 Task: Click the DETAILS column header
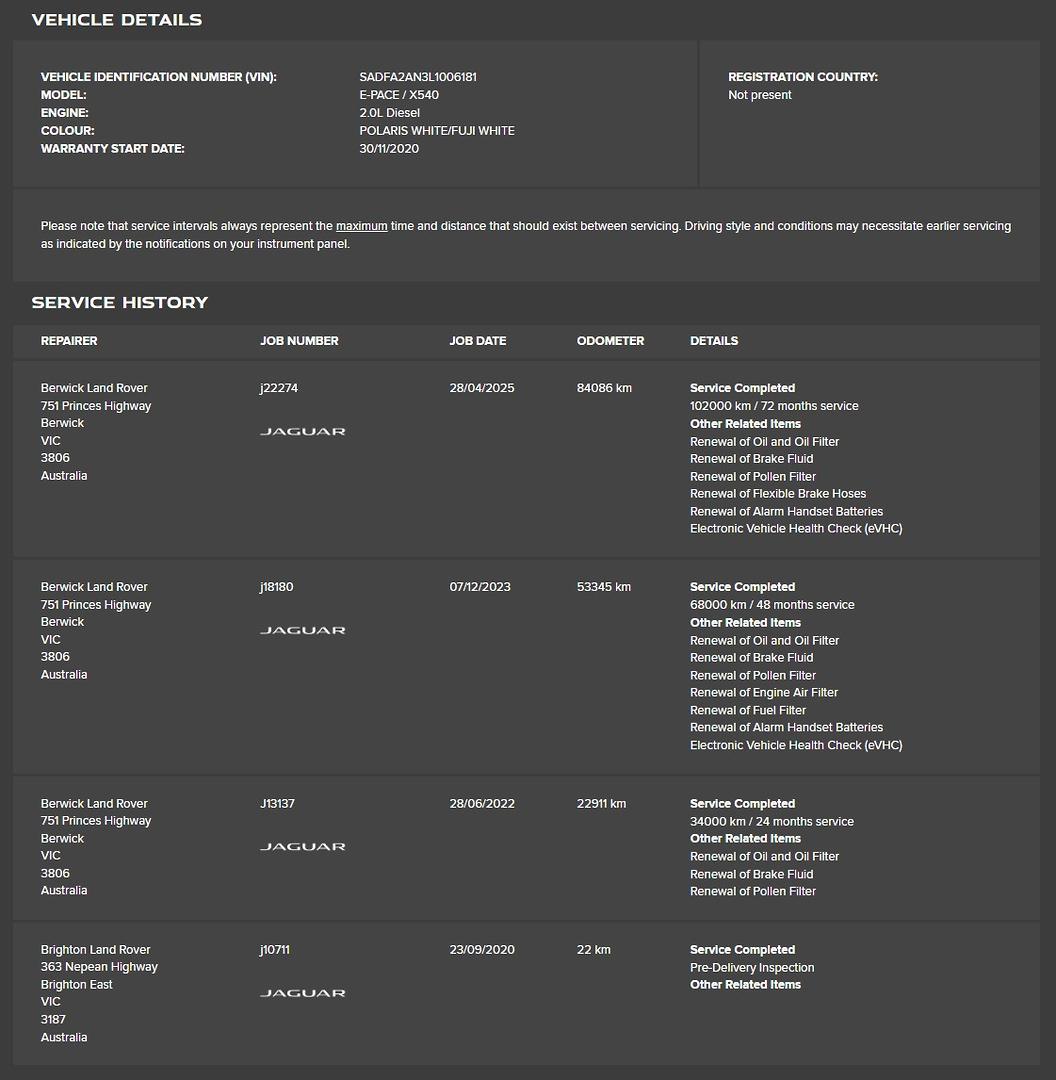pos(714,341)
